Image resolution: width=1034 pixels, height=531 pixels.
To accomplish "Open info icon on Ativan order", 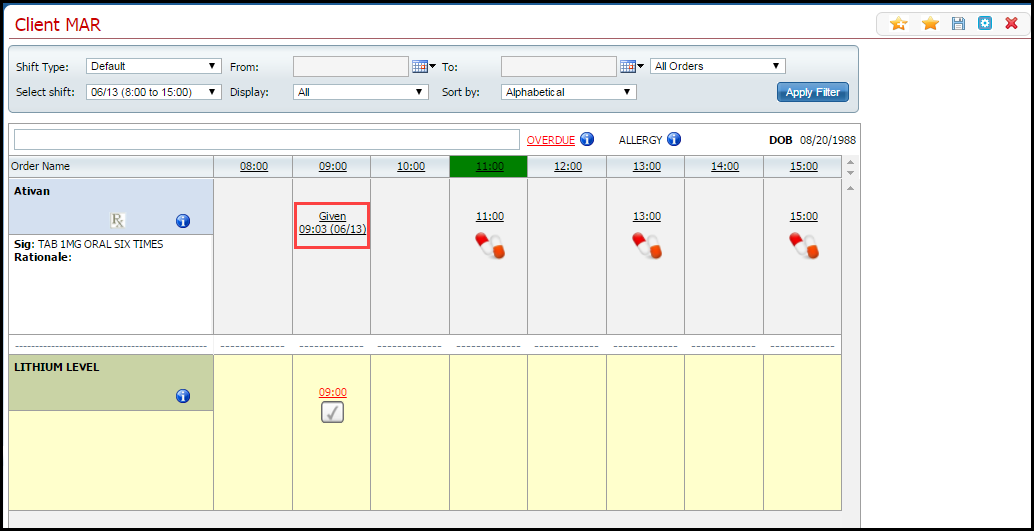I will coord(183,221).
